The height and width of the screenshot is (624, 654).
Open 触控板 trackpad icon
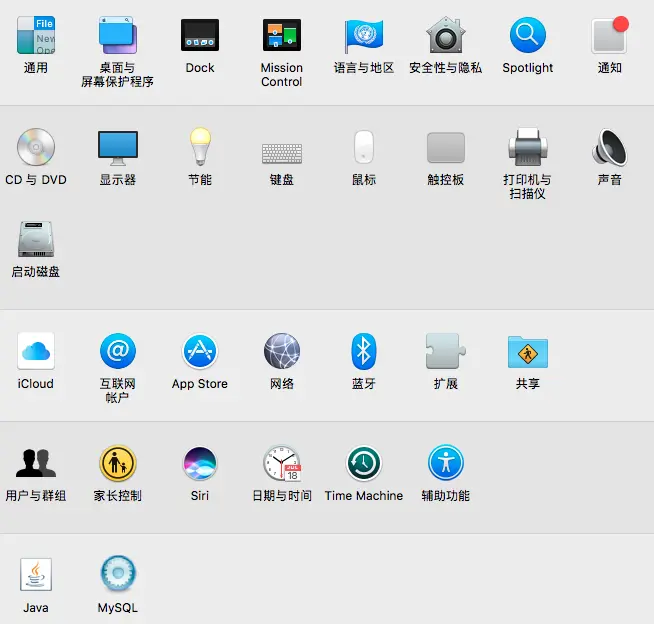(446, 148)
